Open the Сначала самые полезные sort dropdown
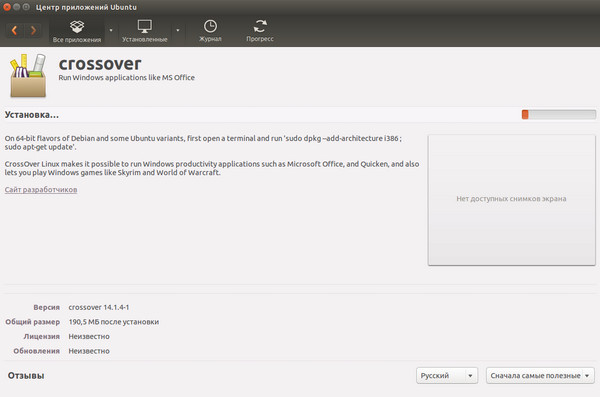The image size is (600, 397). (x=540, y=376)
